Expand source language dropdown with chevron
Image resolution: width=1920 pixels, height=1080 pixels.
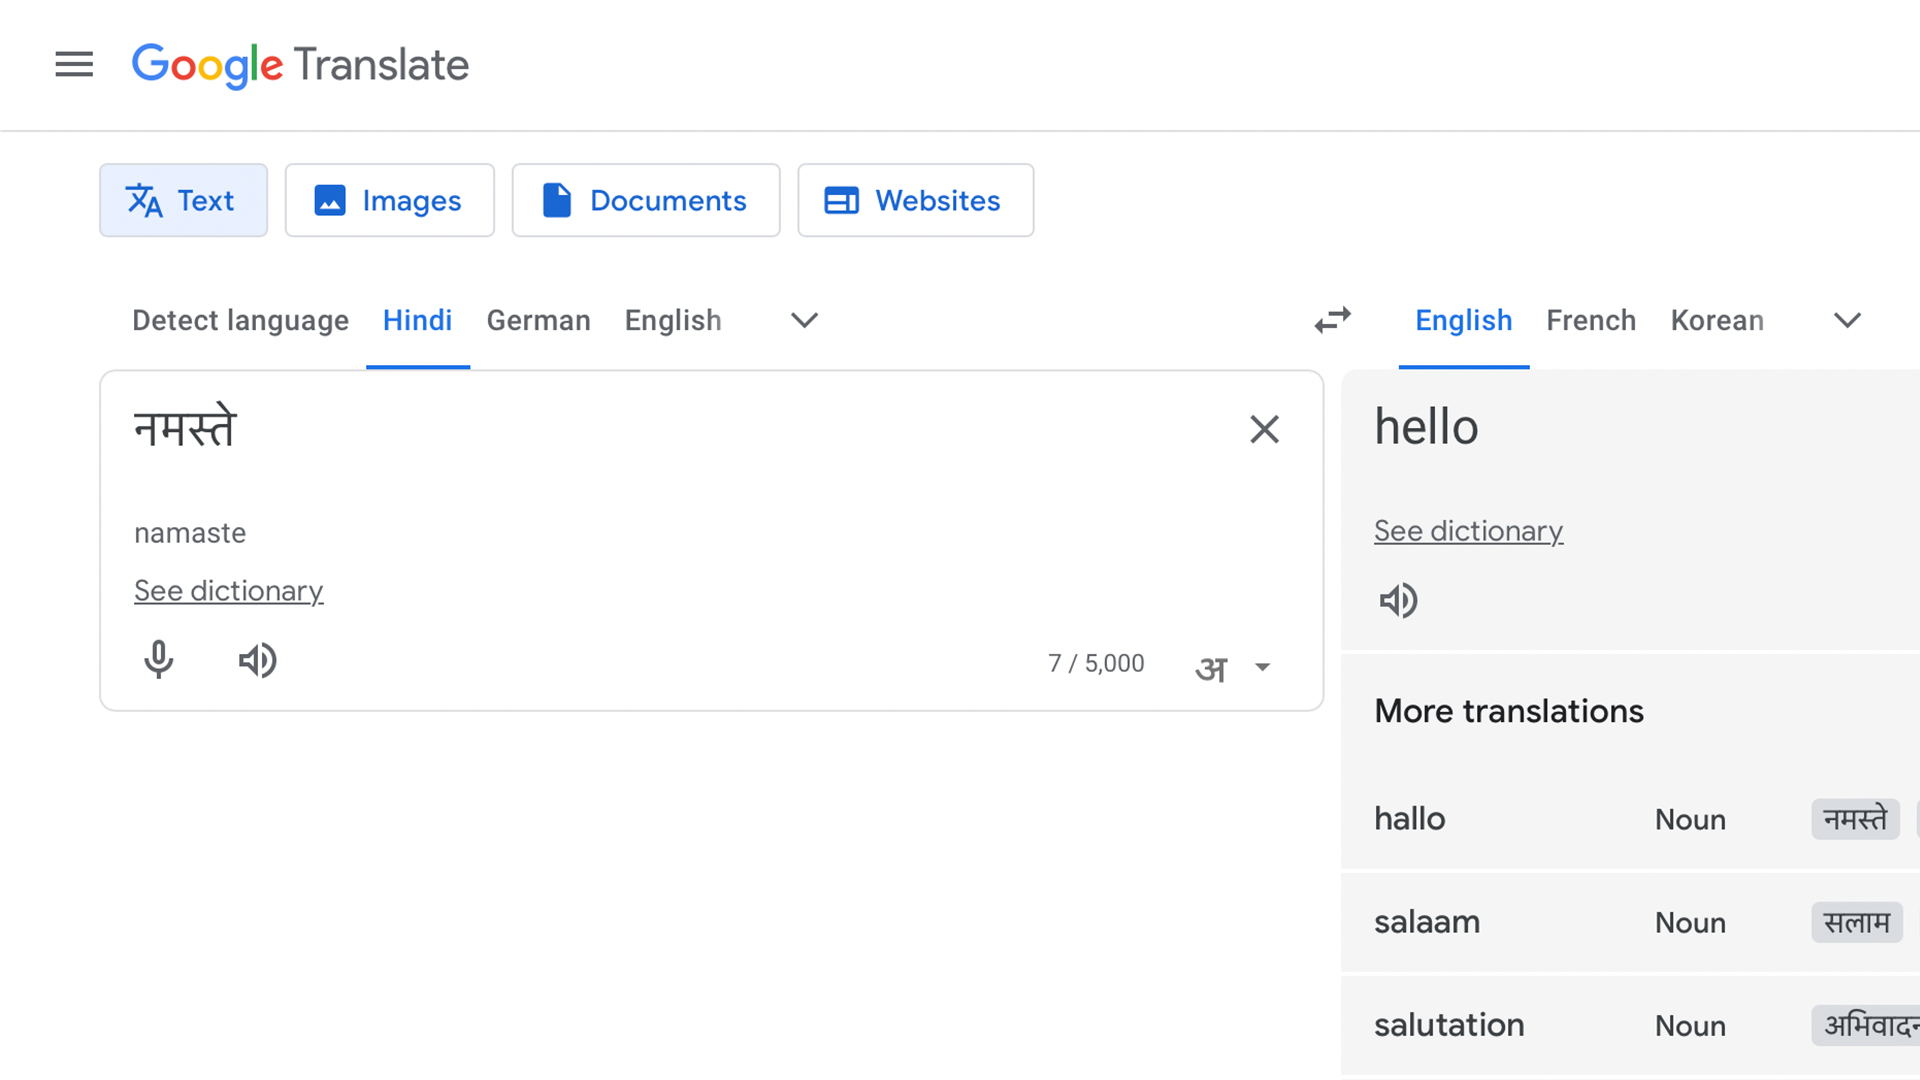coord(804,320)
